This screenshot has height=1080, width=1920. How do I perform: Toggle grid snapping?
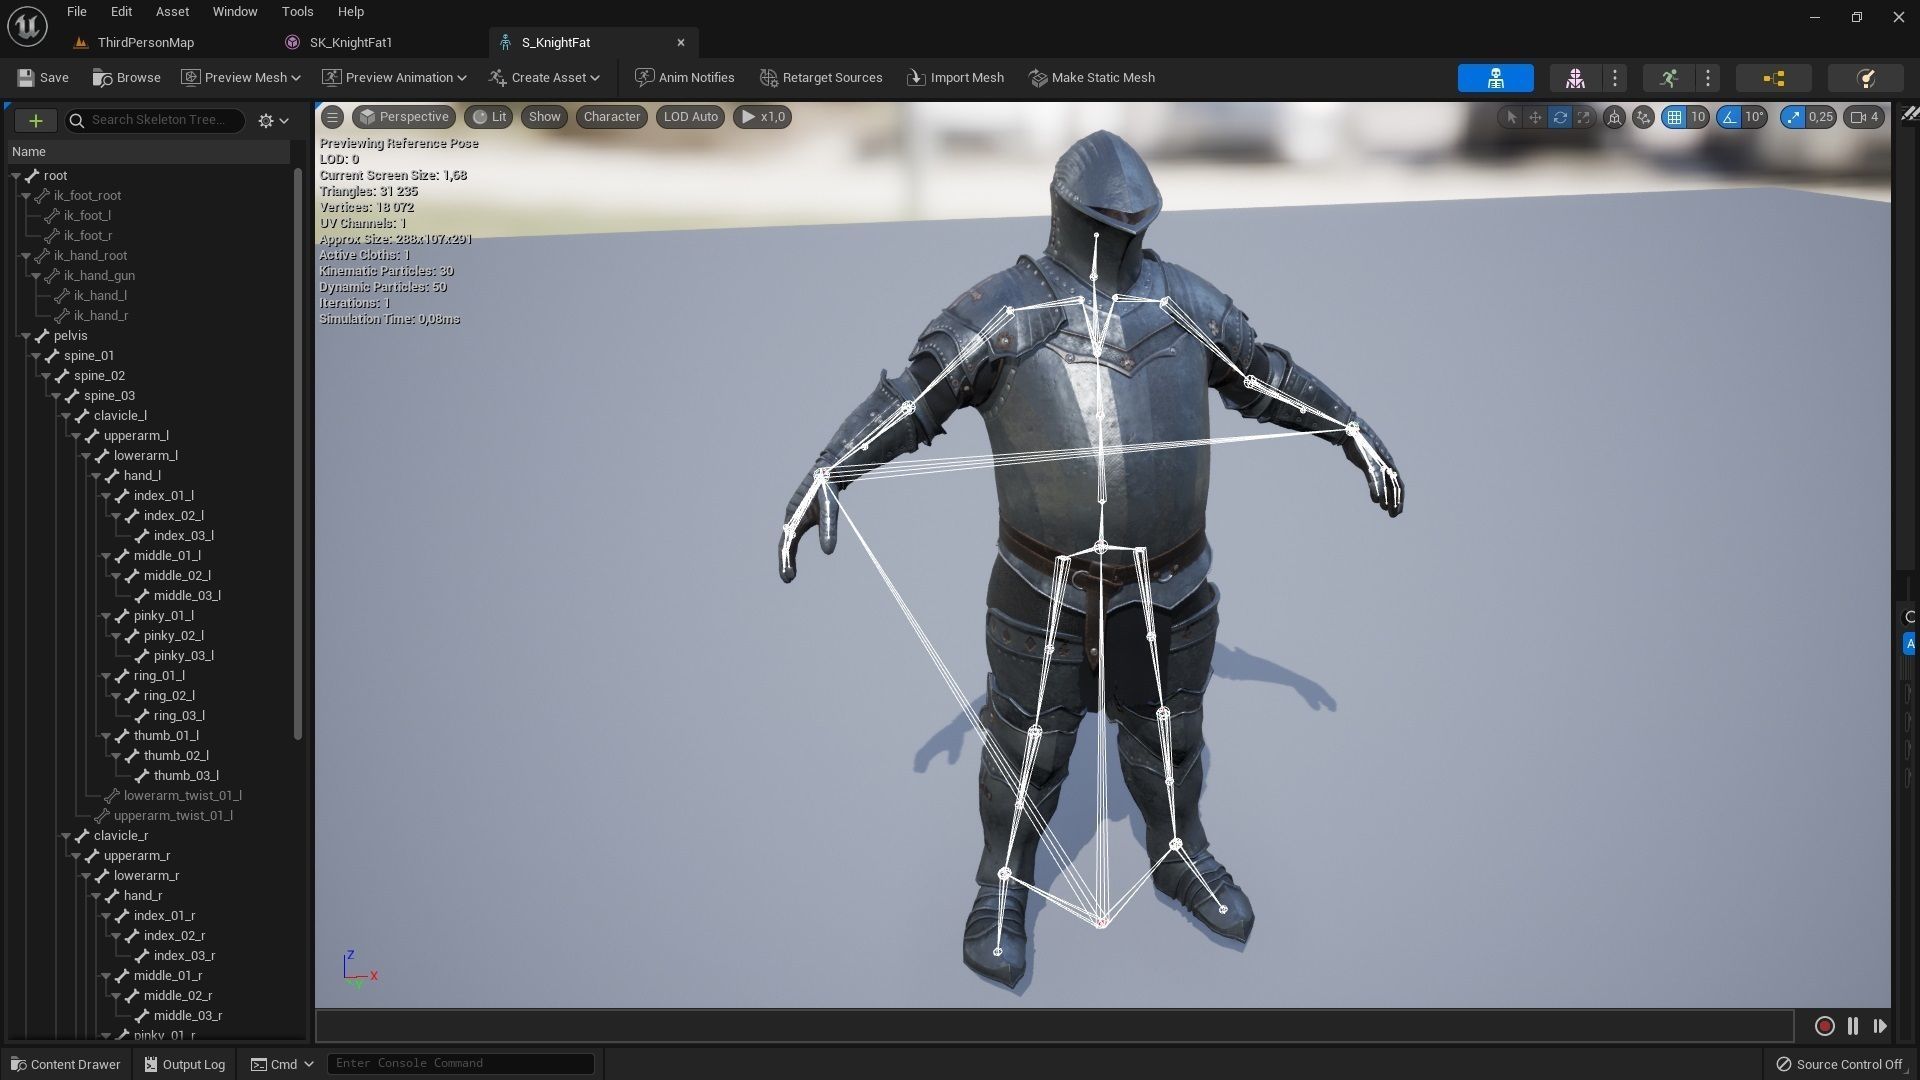coord(1674,117)
